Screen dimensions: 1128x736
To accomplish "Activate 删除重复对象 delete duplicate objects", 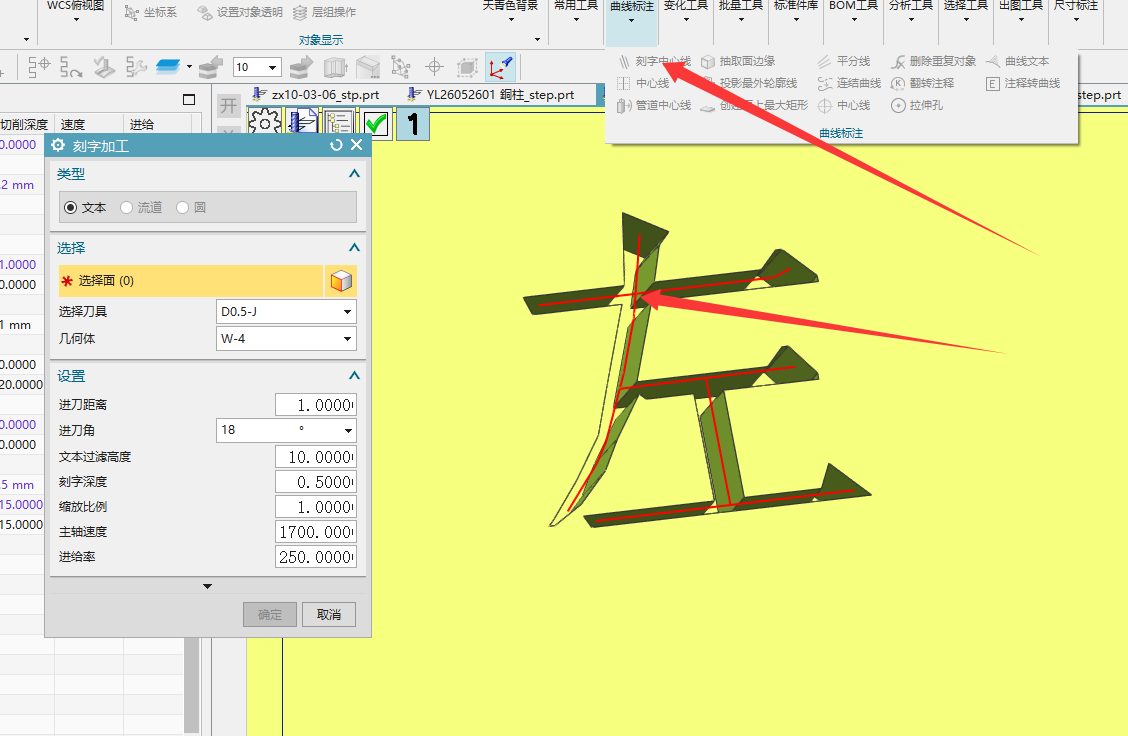I will point(933,61).
